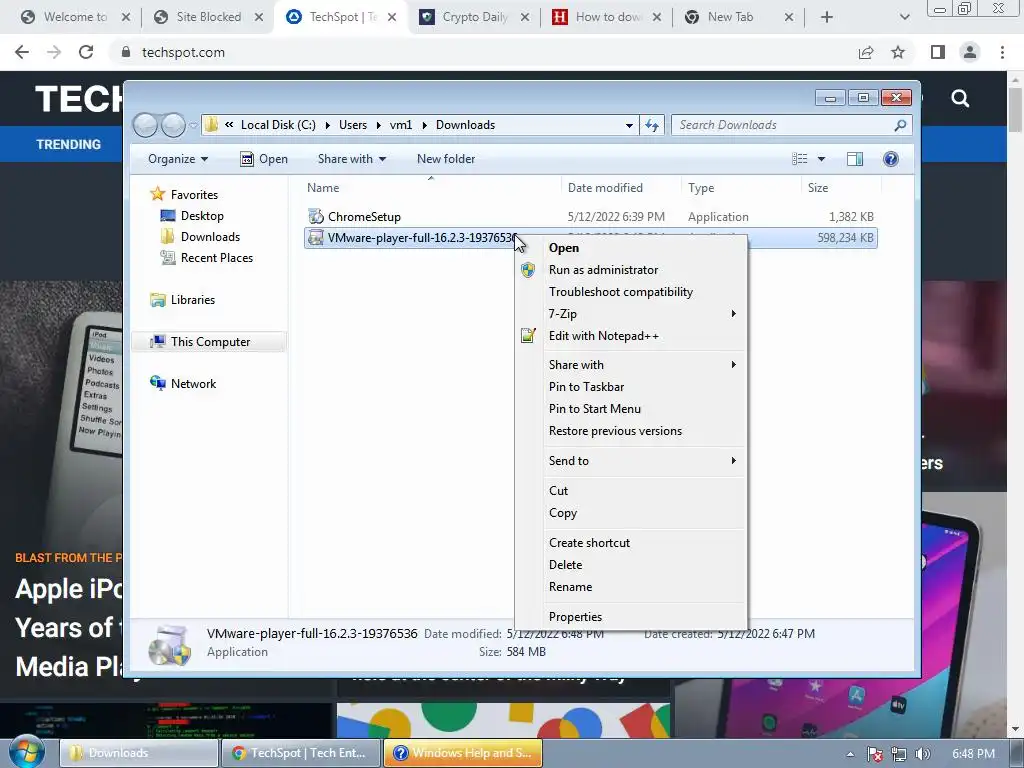
Task: Open Organize dropdown menu
Action: pos(178,159)
